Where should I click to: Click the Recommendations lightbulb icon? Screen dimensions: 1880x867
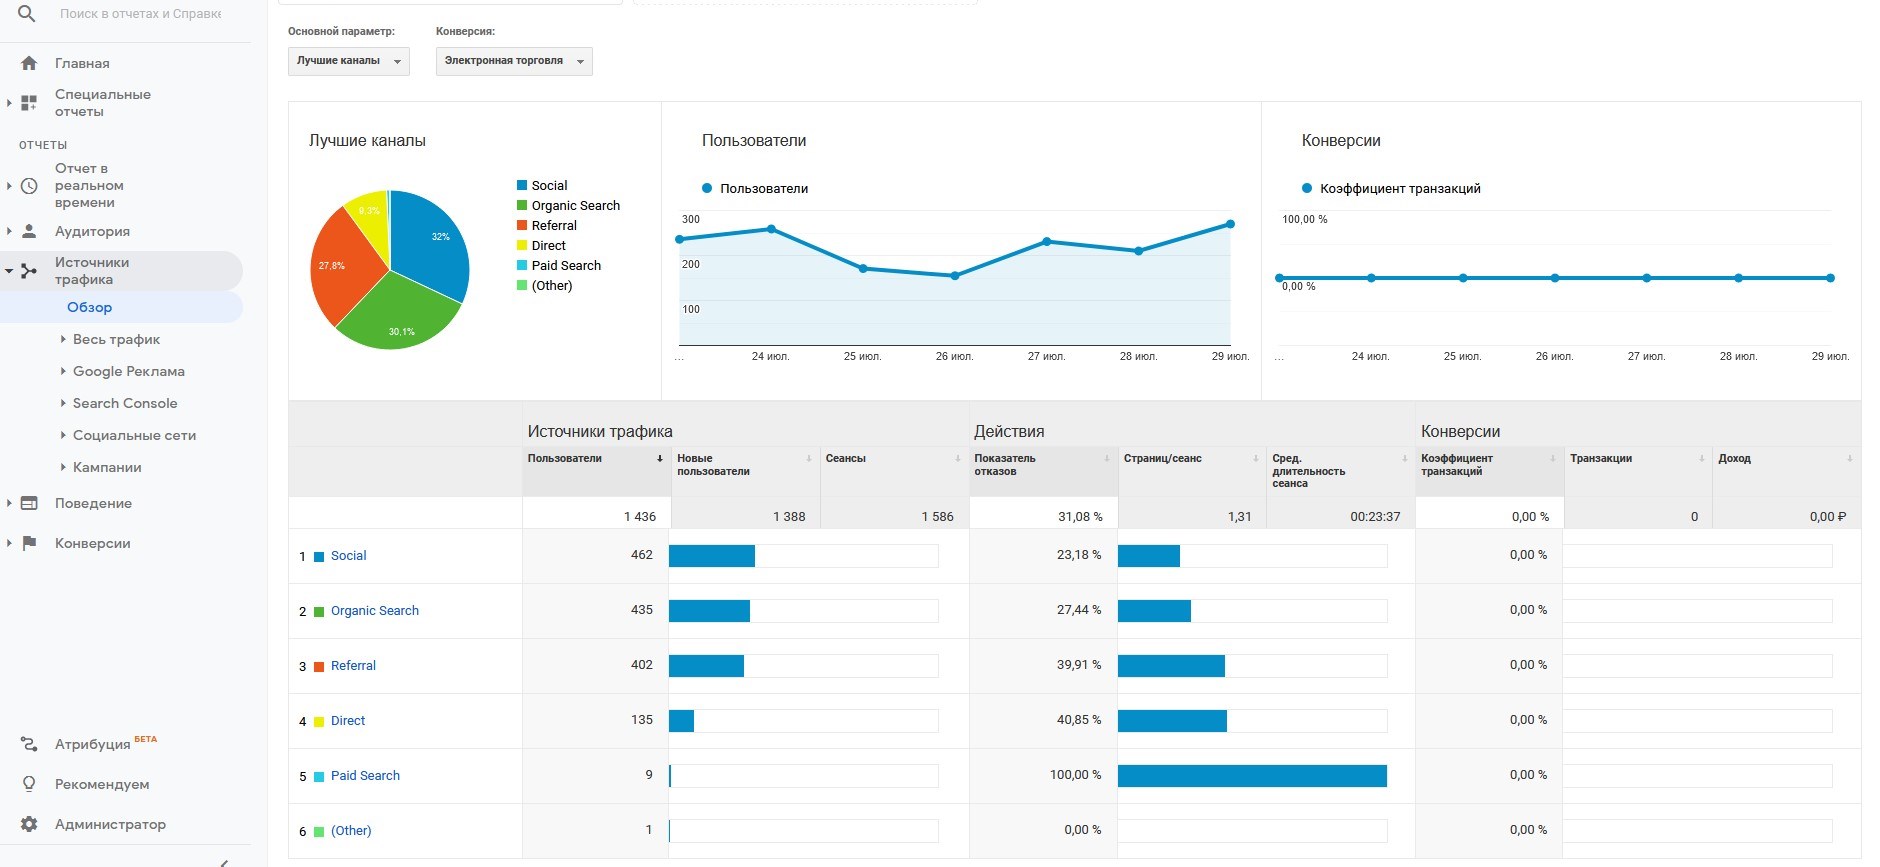[29, 784]
